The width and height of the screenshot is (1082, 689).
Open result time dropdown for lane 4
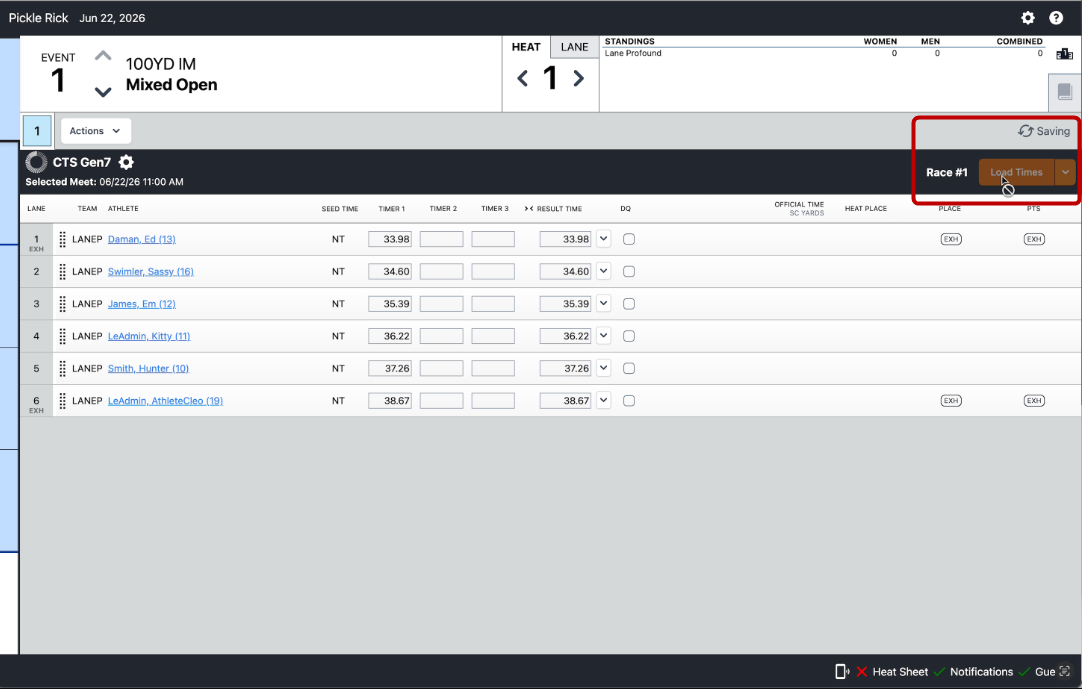click(x=604, y=336)
